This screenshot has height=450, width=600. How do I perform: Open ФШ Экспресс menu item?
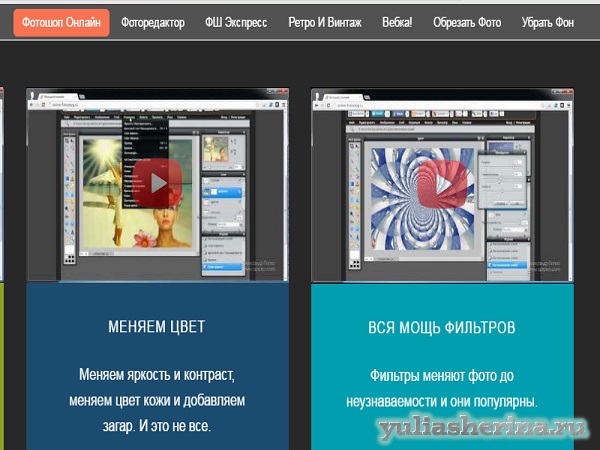point(236,23)
